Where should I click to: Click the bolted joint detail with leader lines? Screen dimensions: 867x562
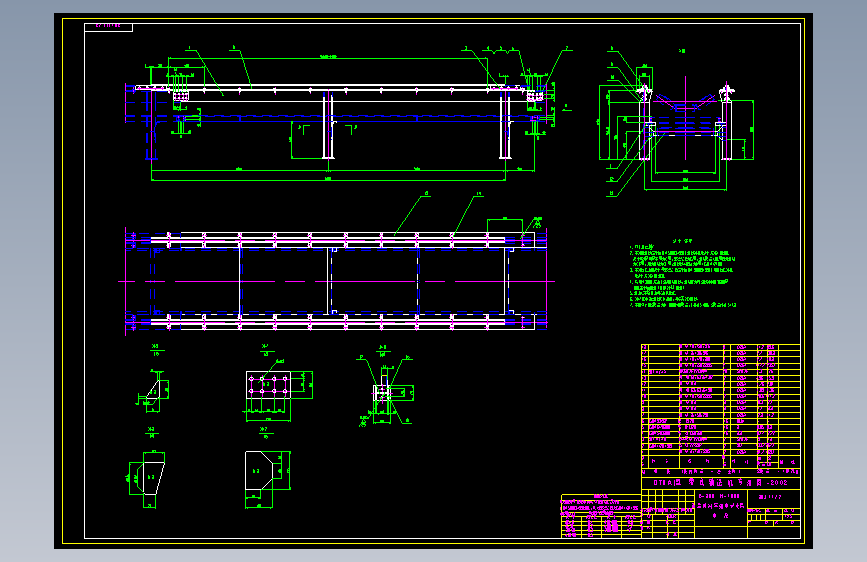pos(385,391)
